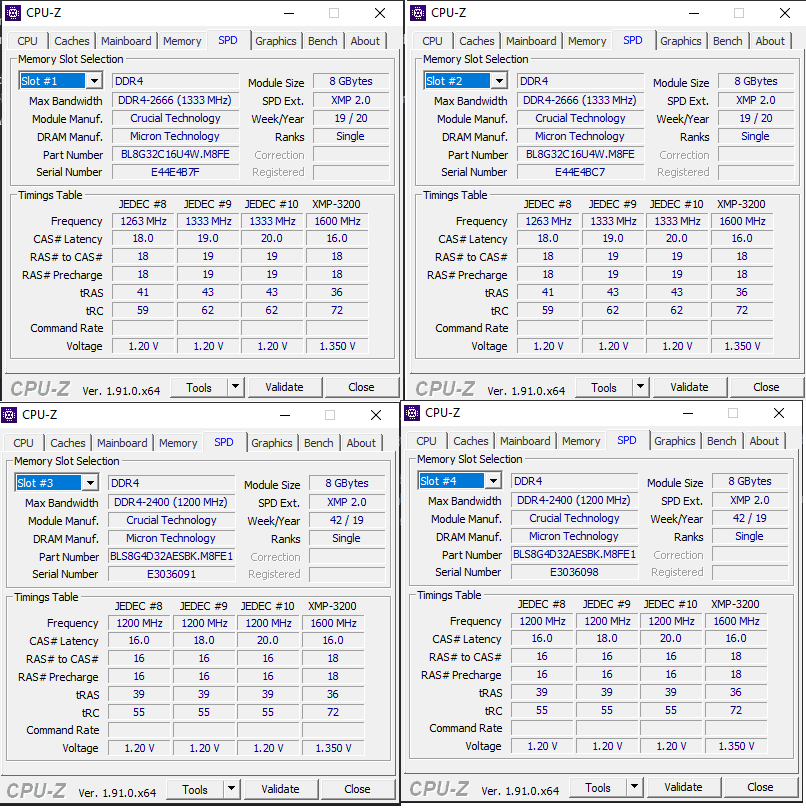Viewport: 806px width, 808px height.
Task: Select Memory tab in Slot #2 window
Action: click(586, 41)
